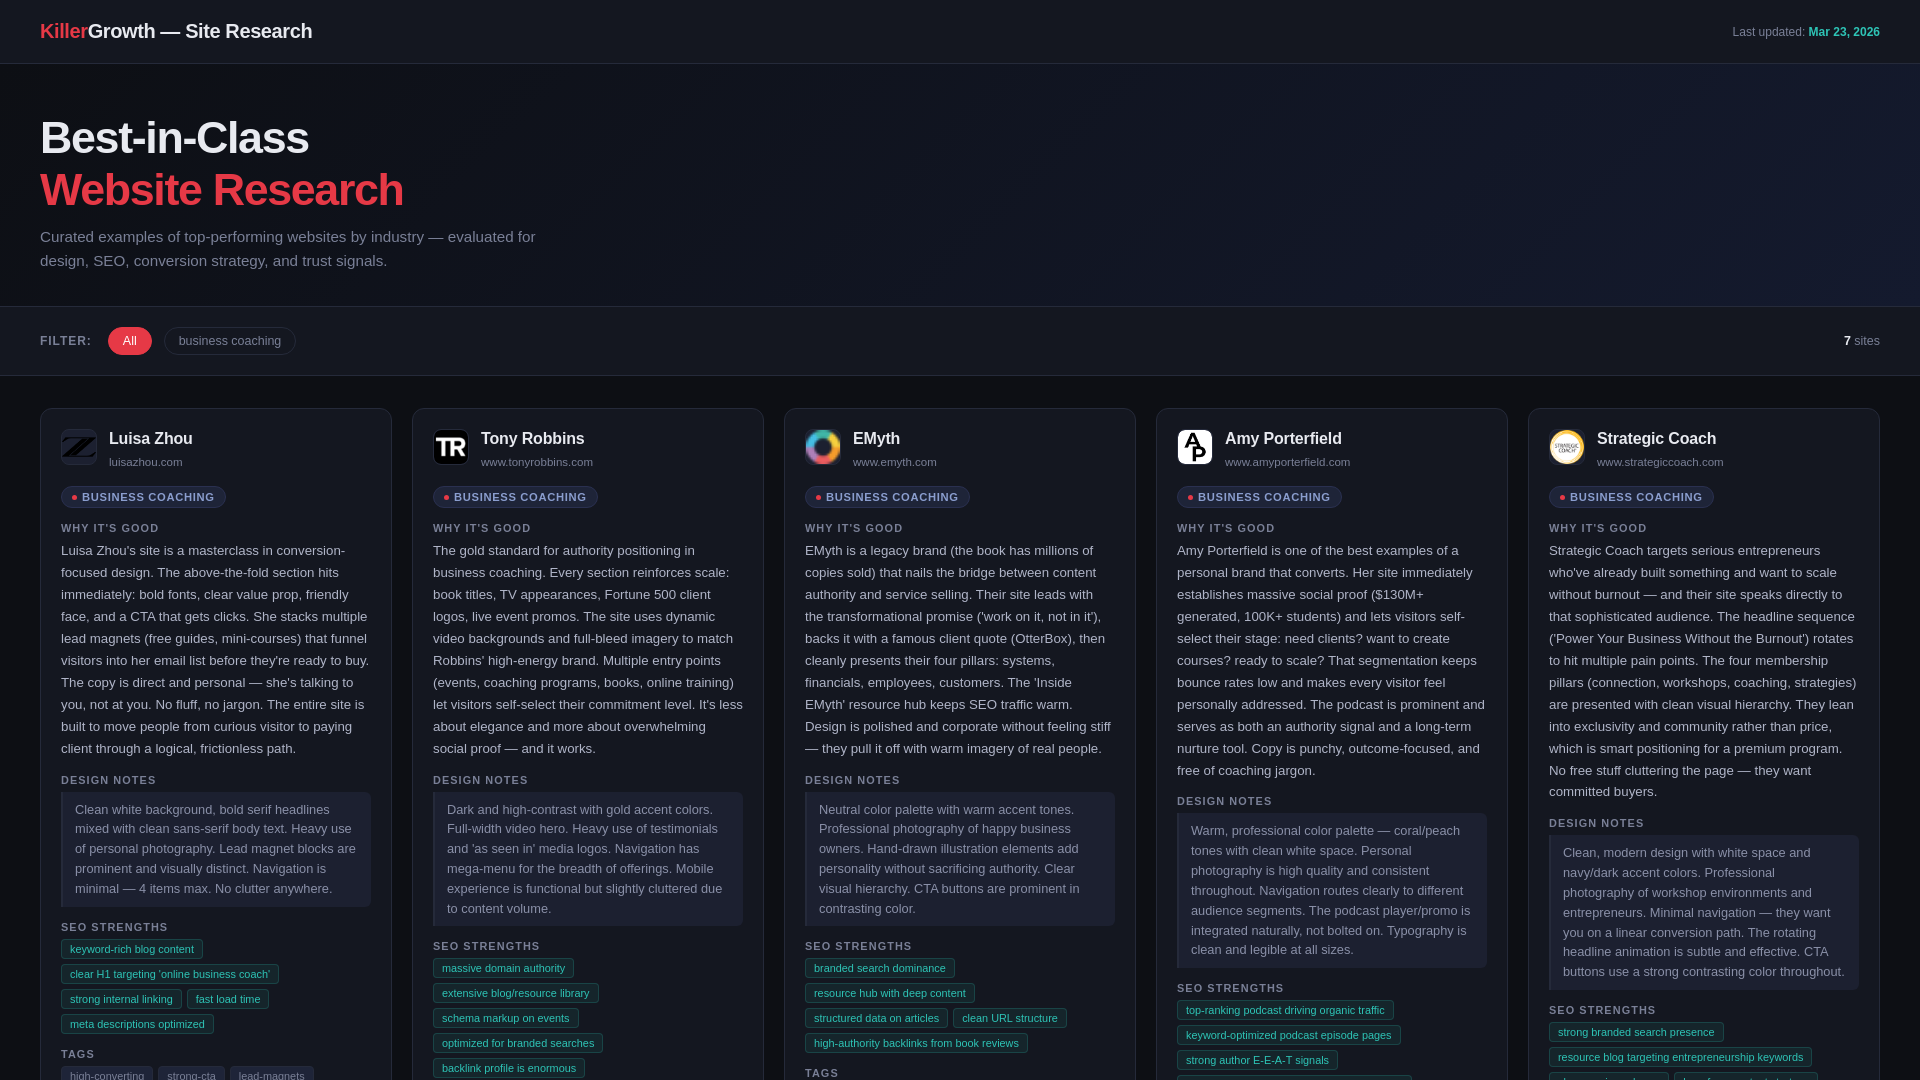Click the EMyth design notes box

[x=960, y=859]
